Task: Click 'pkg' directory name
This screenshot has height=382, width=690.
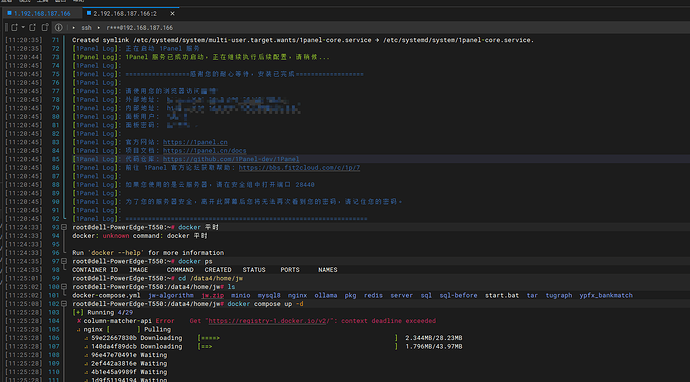Action: click(350, 295)
